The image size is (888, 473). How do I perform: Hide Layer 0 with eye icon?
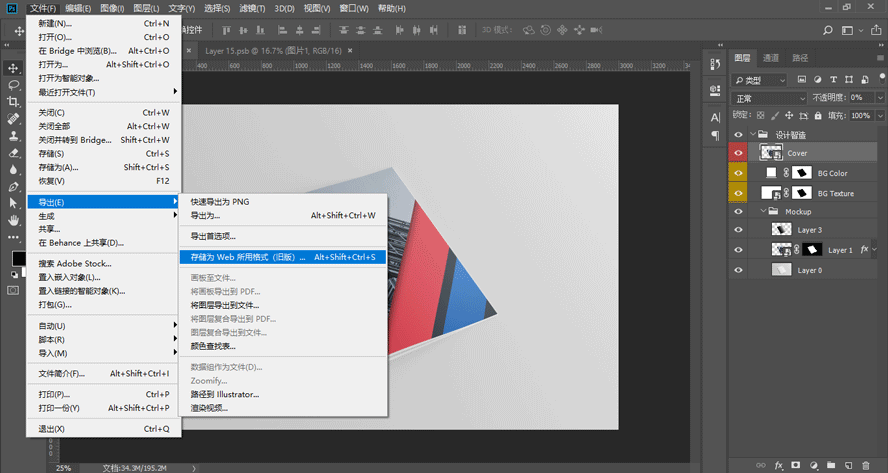[x=739, y=270]
